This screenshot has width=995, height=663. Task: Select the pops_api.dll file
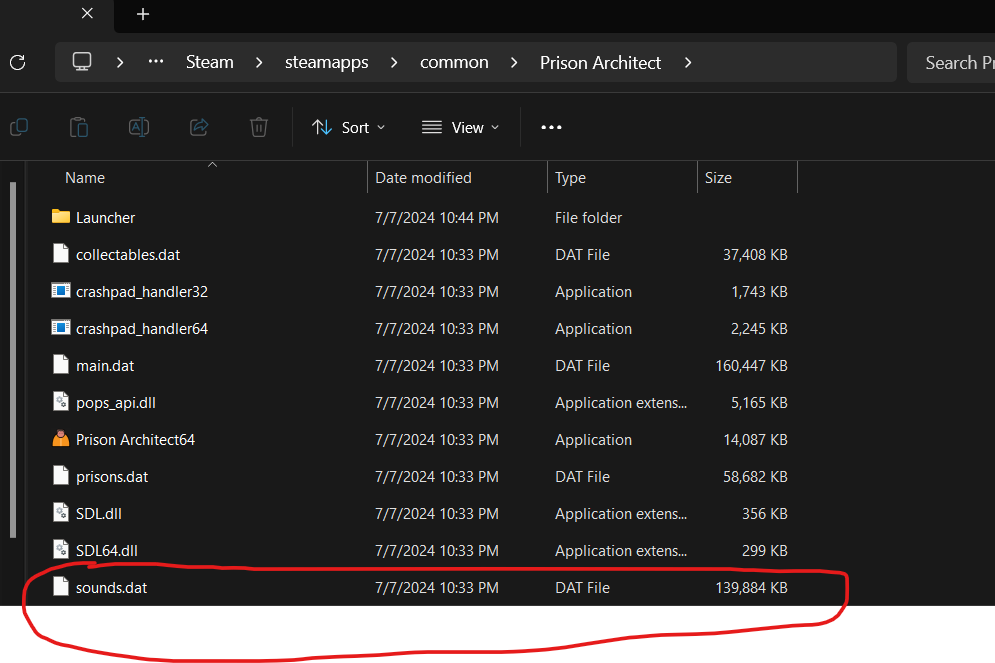coord(115,402)
